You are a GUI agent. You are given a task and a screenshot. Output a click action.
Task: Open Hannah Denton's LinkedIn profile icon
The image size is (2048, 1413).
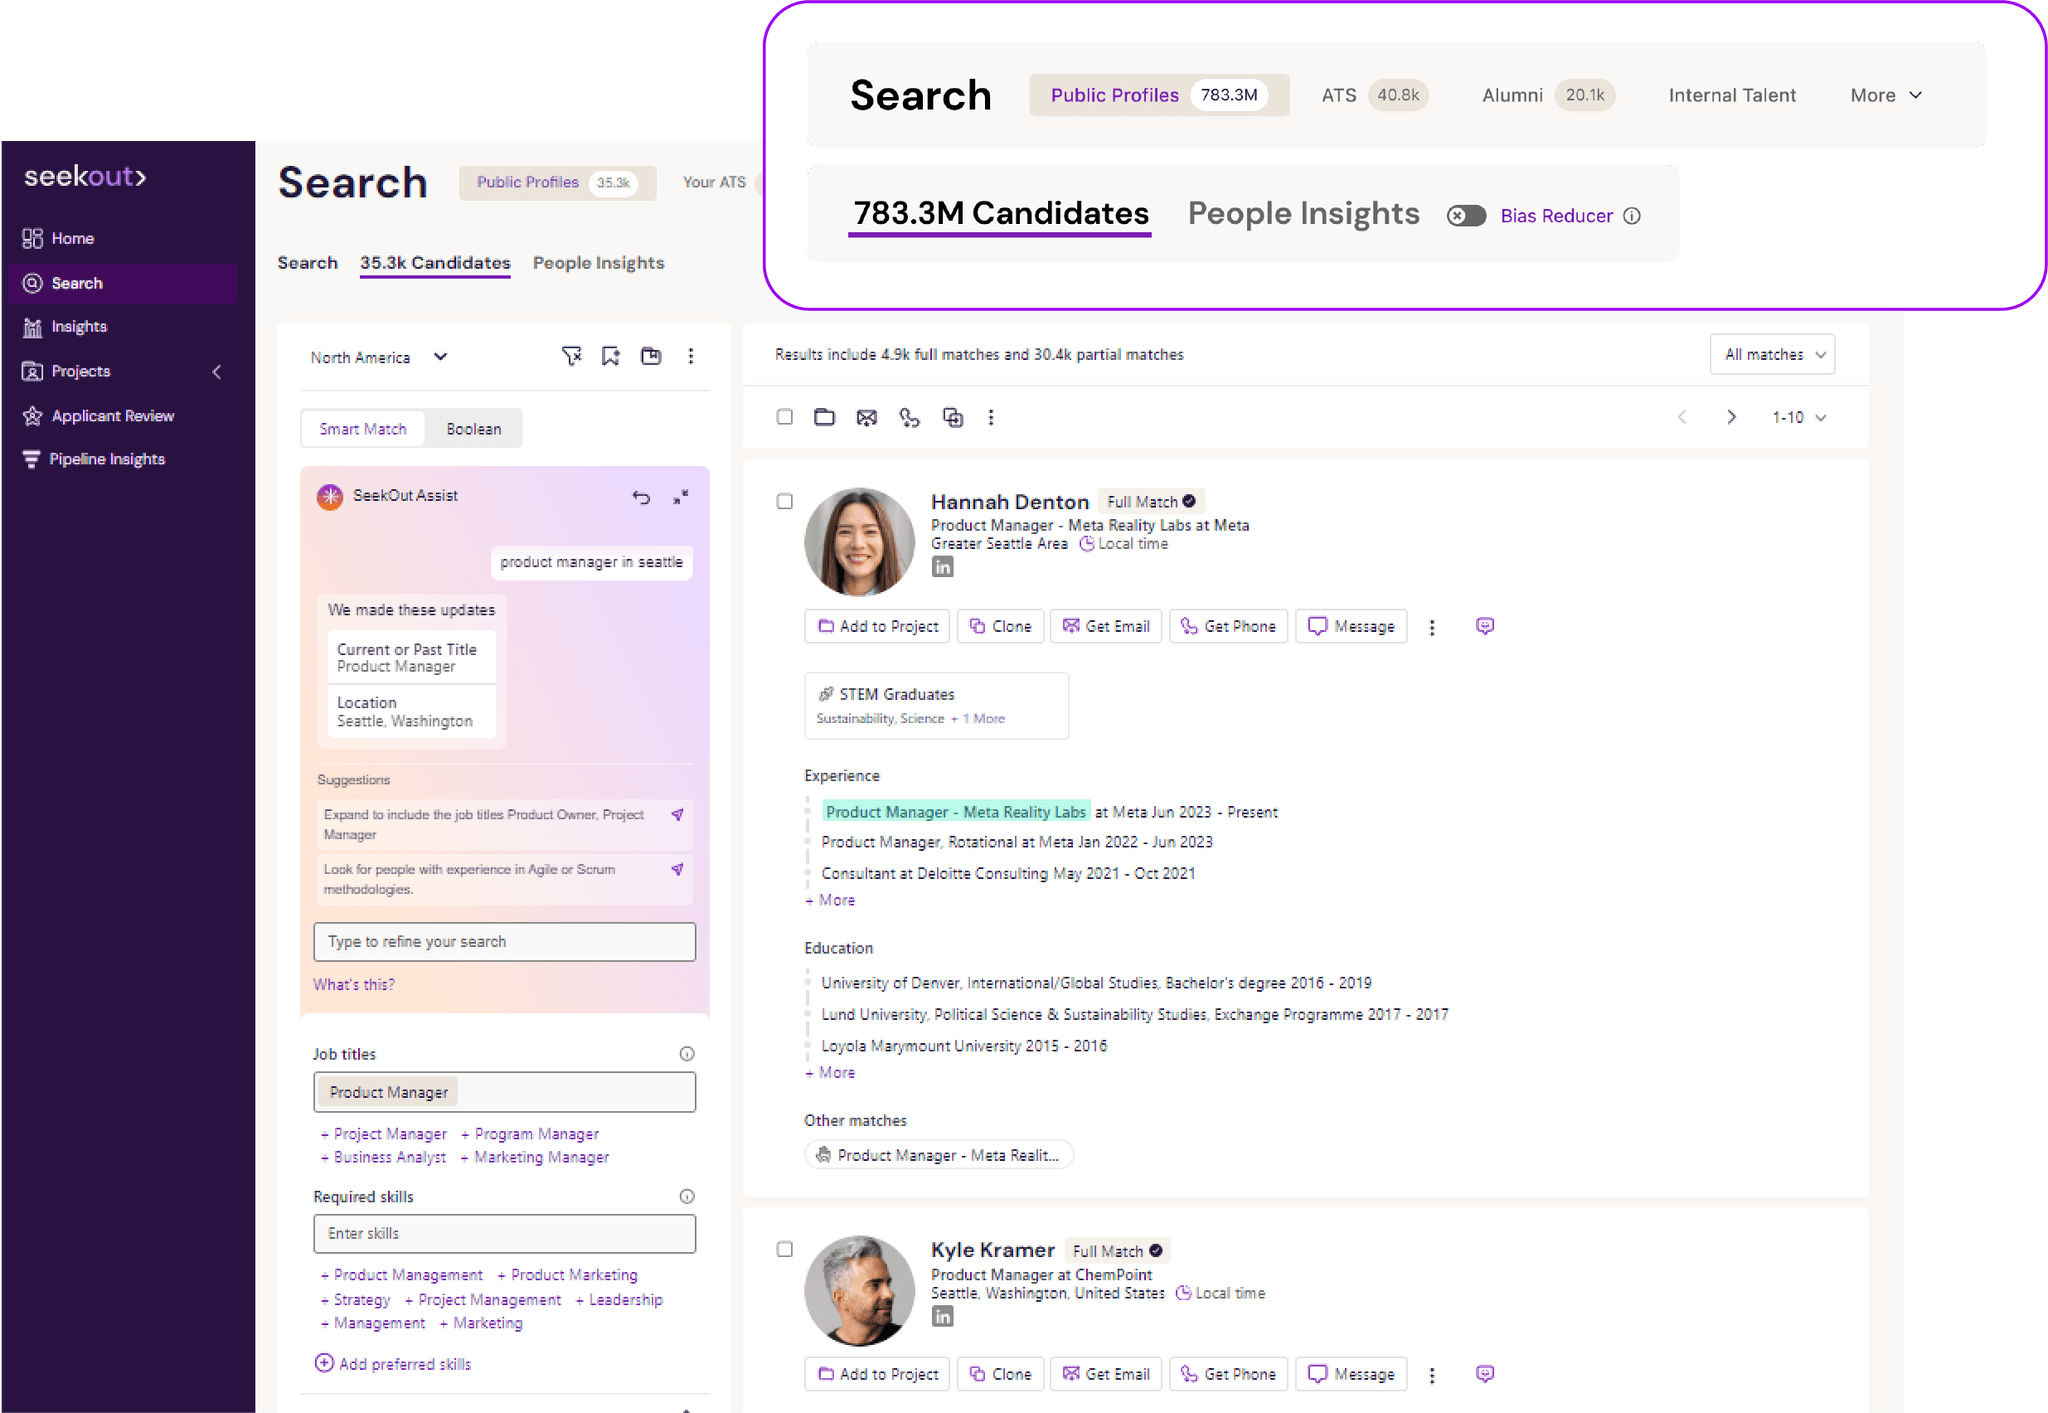pos(942,567)
